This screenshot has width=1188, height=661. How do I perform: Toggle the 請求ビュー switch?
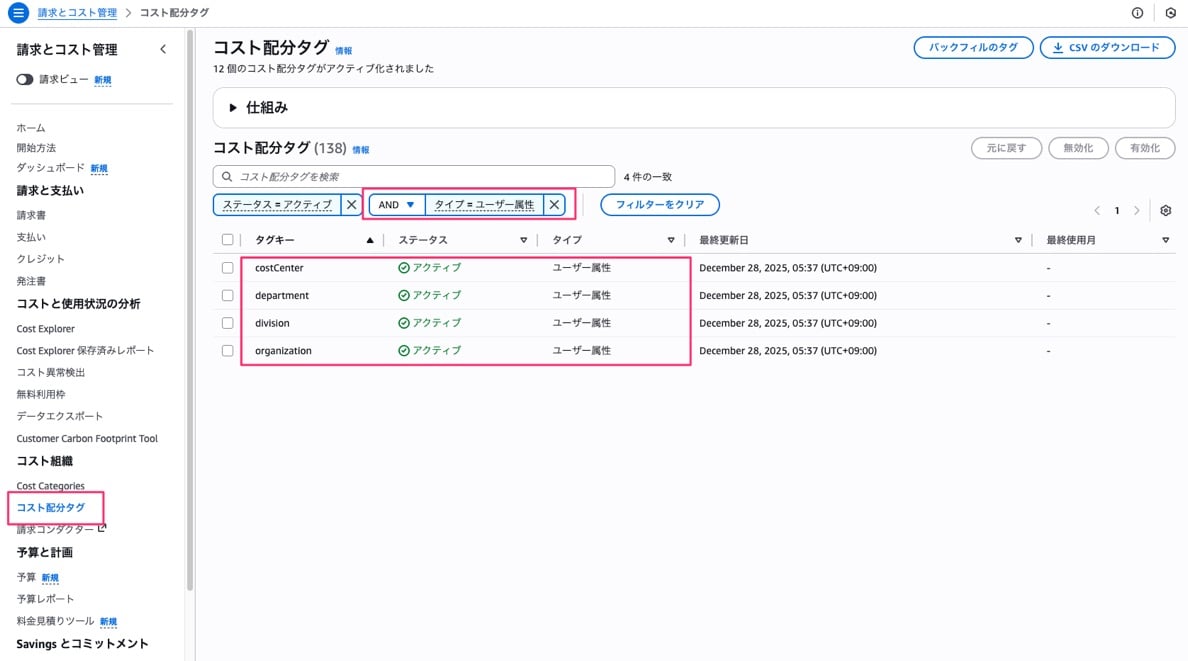(x=25, y=79)
